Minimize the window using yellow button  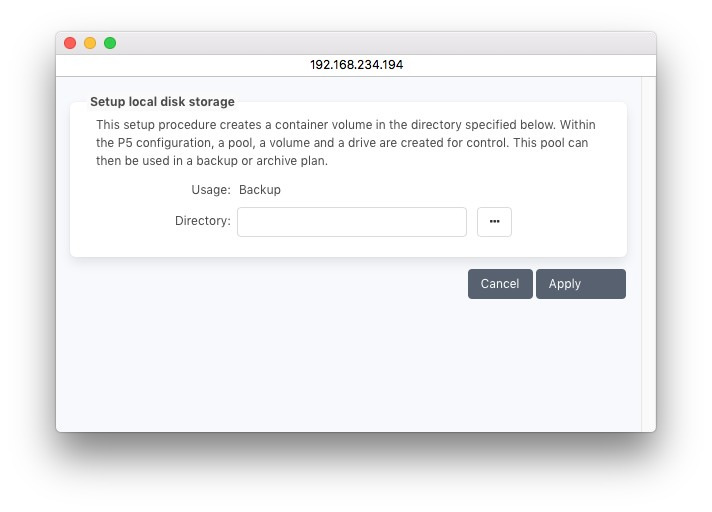[90, 43]
